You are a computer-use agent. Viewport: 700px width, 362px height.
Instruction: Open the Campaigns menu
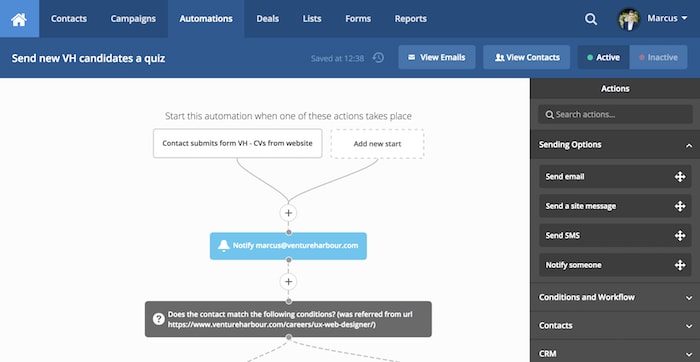133,19
